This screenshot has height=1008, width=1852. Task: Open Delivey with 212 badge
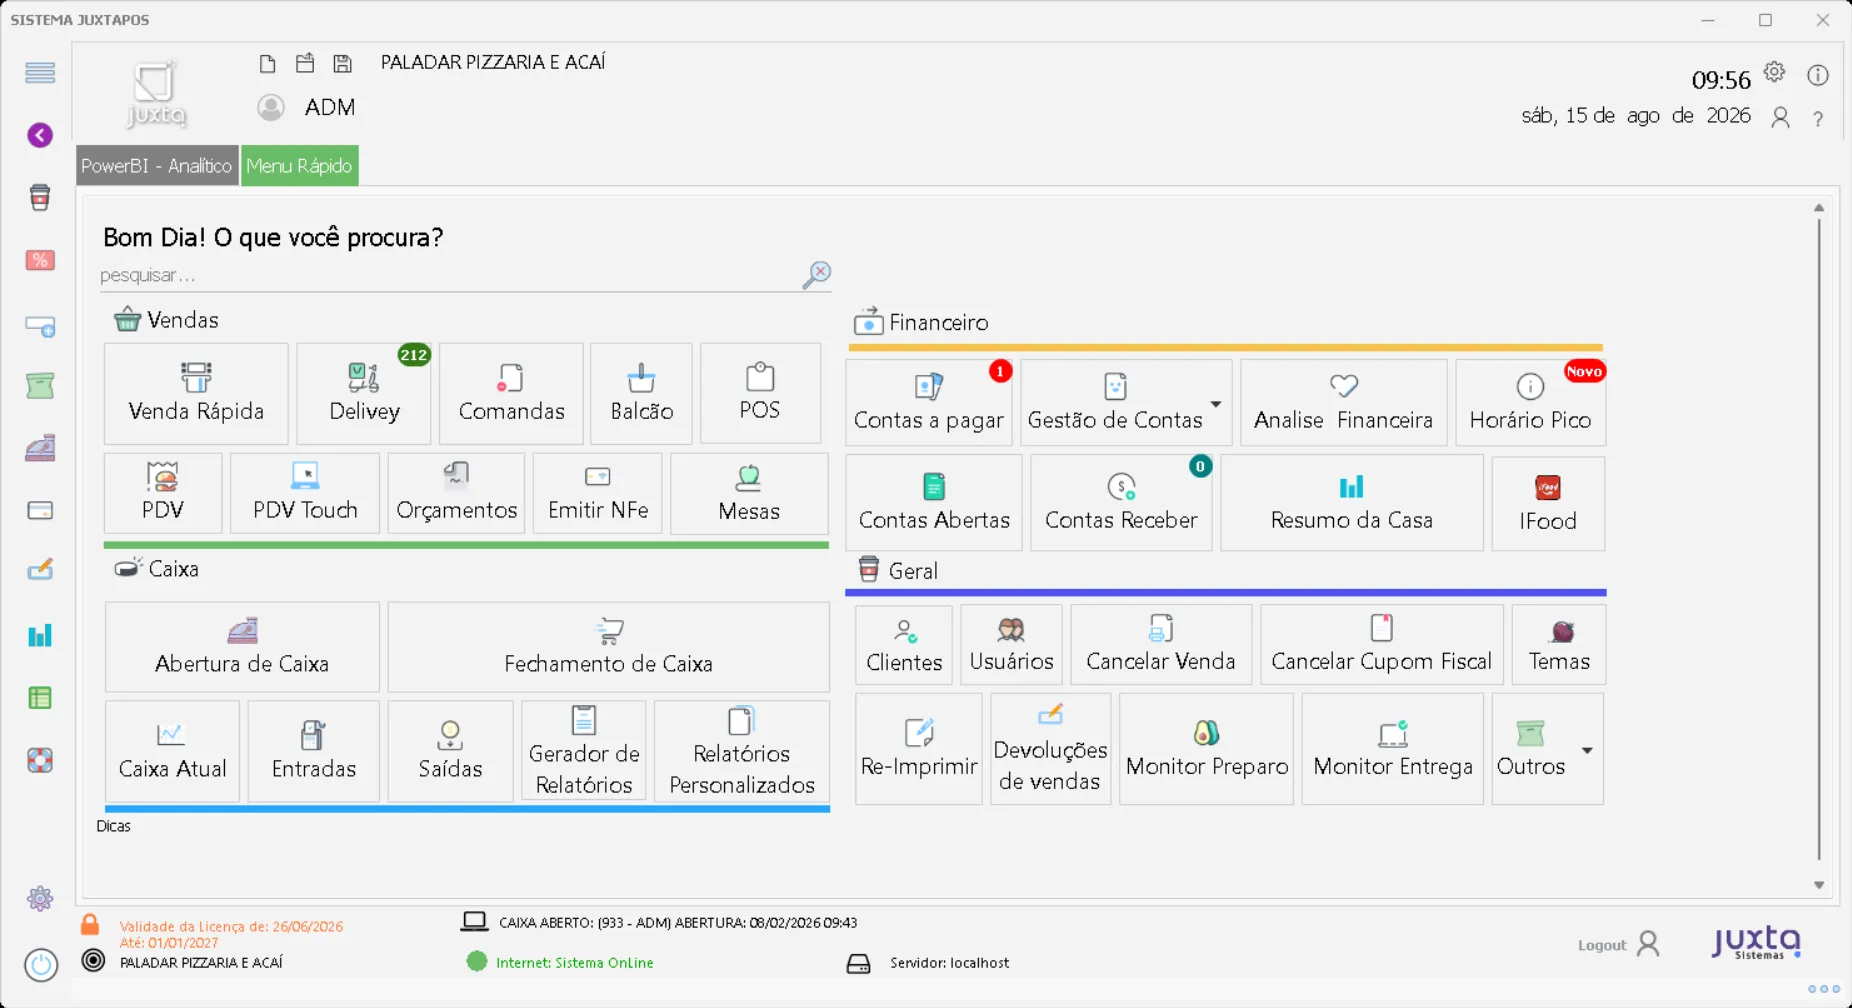point(364,393)
